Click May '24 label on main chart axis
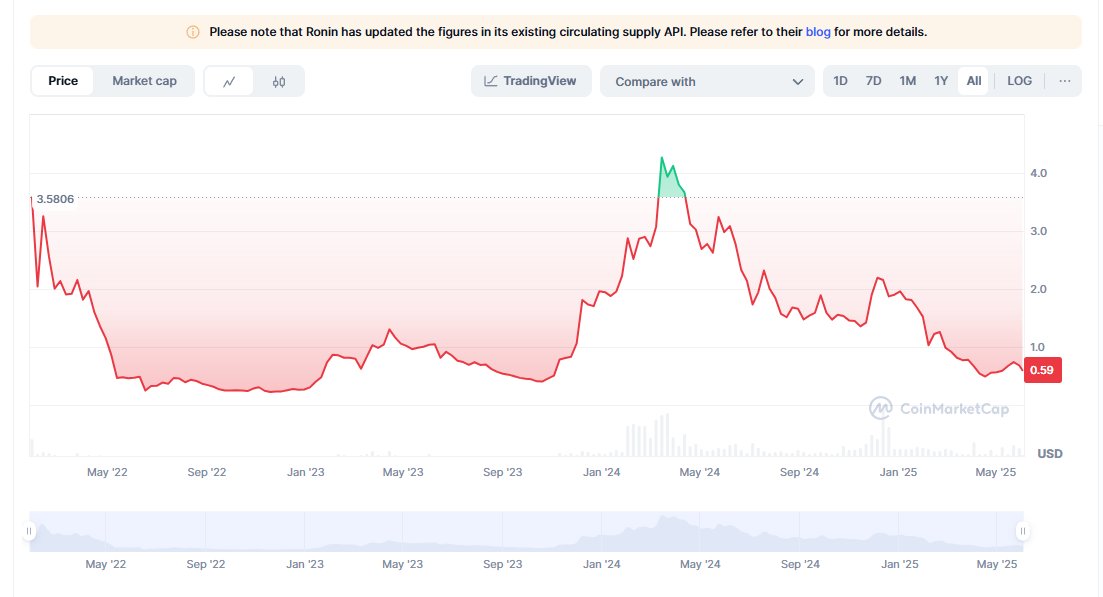This screenshot has width=1103, height=597. (x=699, y=472)
